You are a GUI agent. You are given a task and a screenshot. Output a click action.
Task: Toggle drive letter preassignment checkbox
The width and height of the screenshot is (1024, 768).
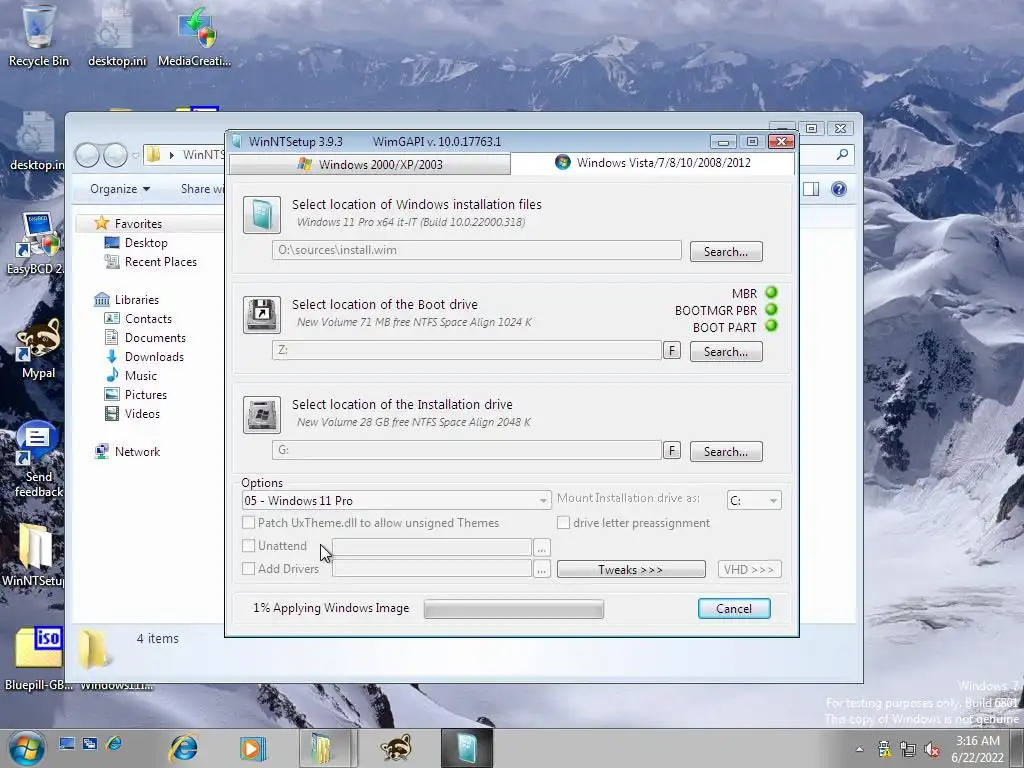point(563,522)
